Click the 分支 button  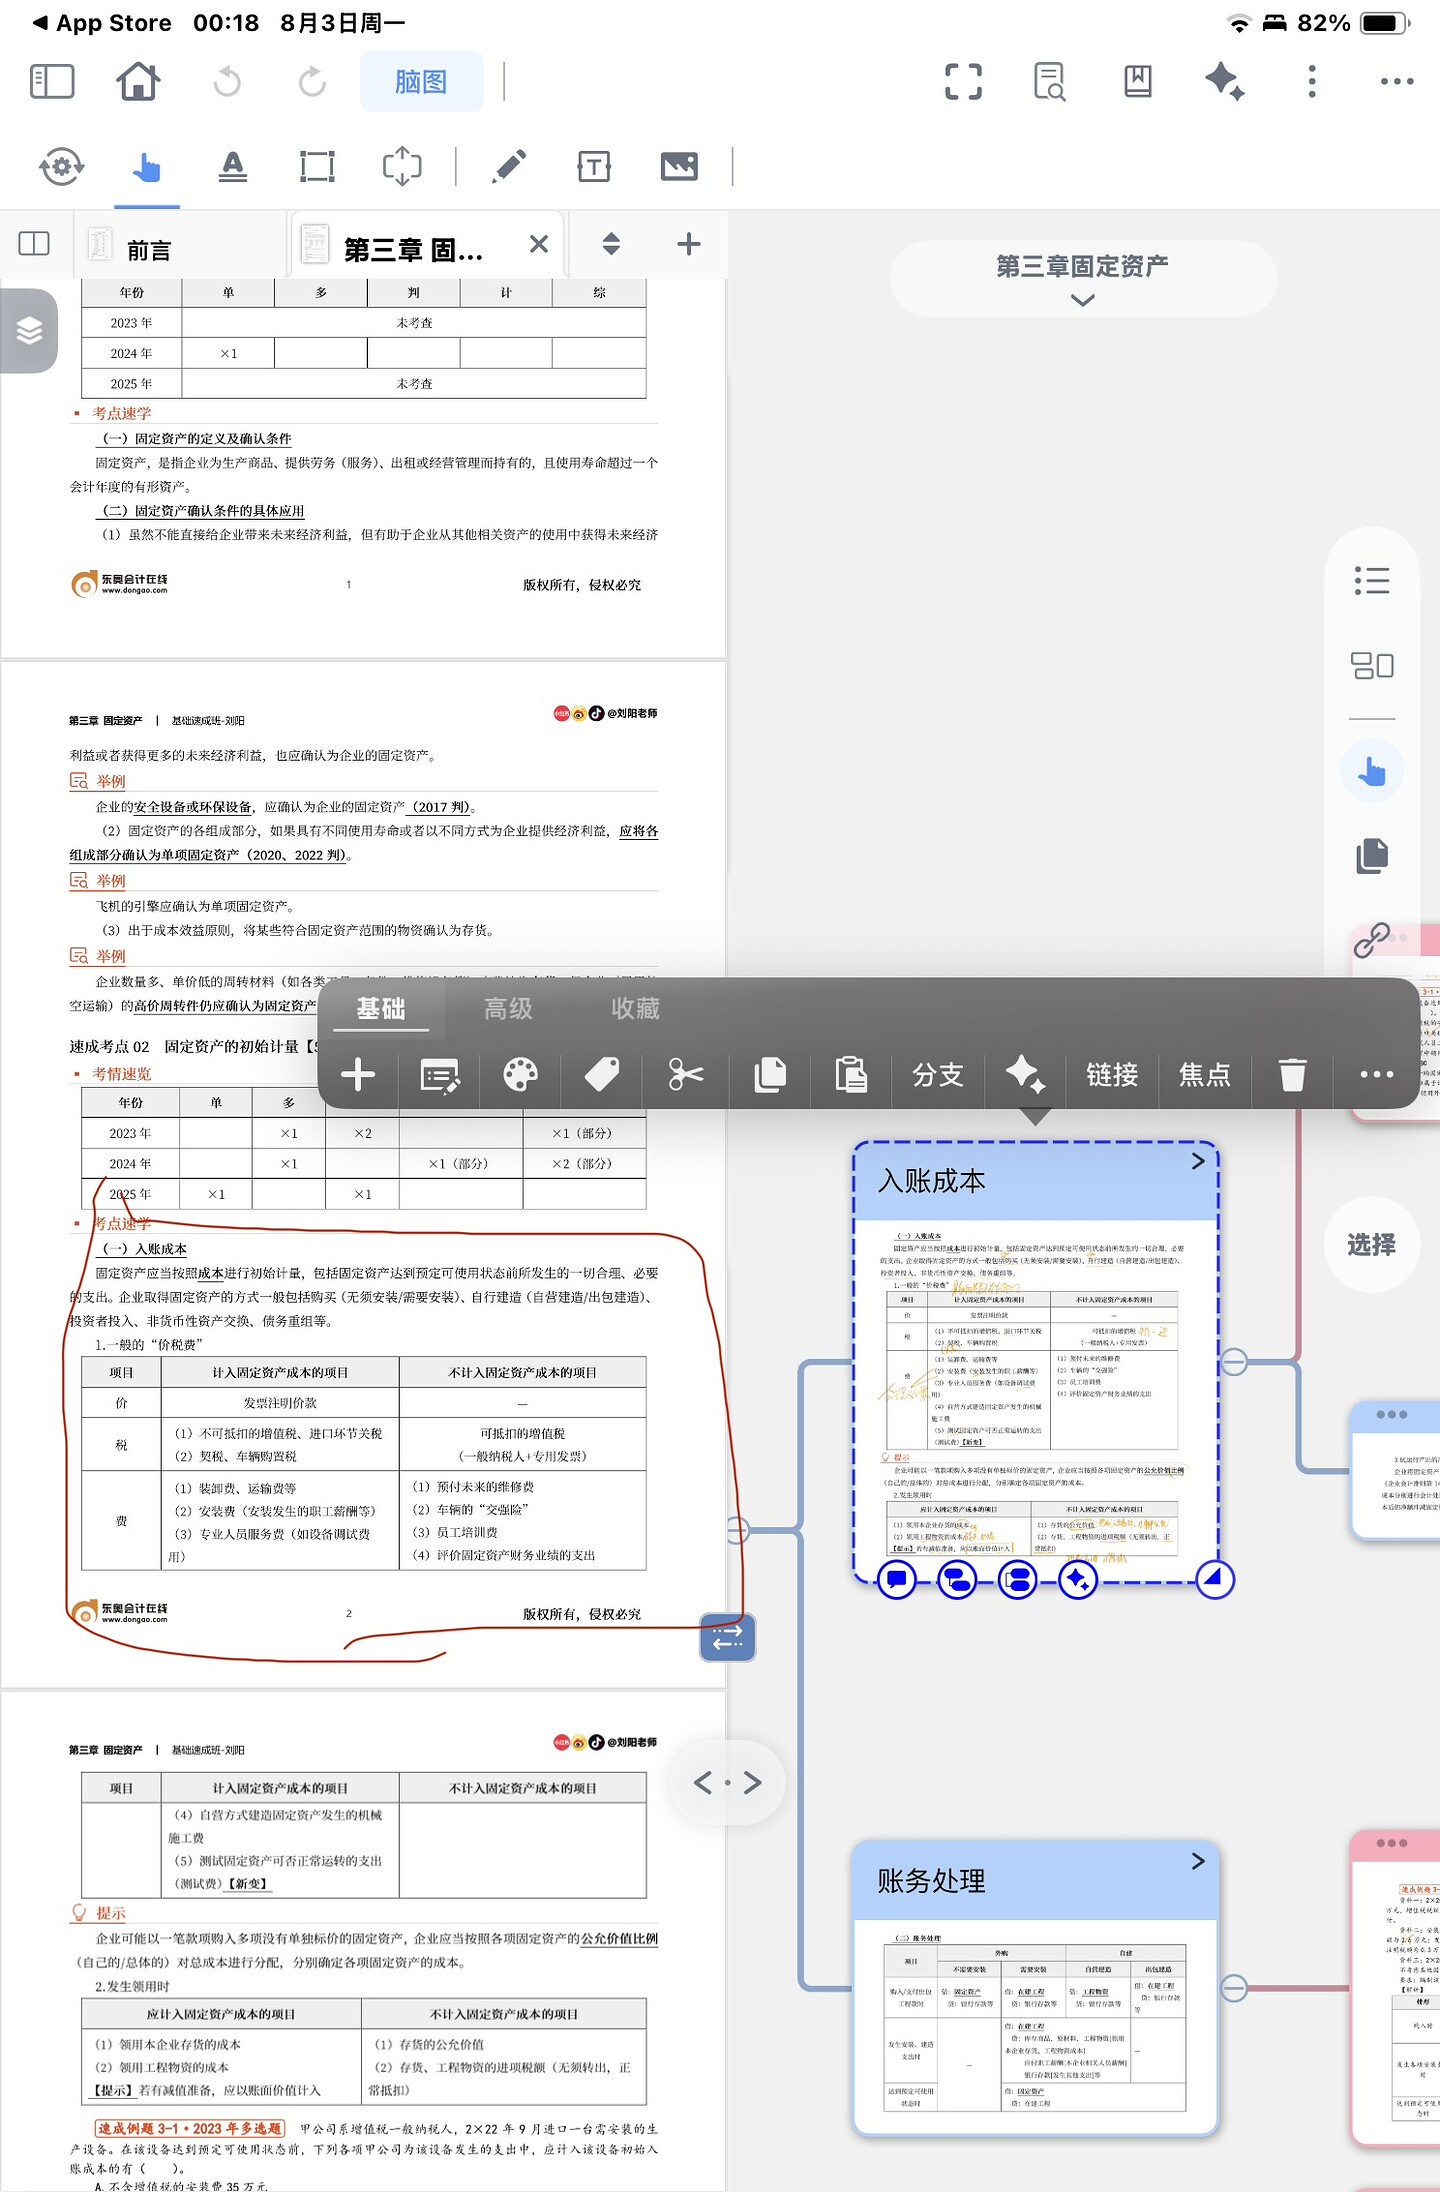point(938,1076)
